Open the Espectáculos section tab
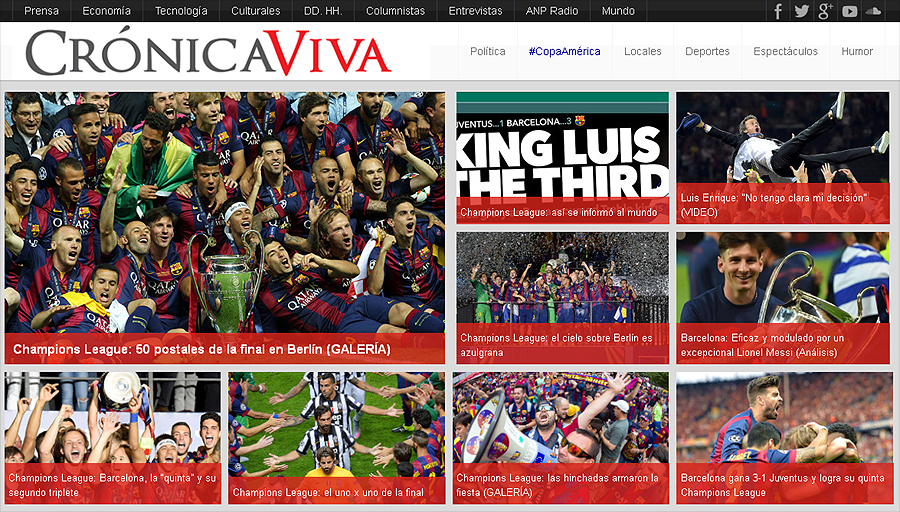This screenshot has width=900, height=512. 785,52
